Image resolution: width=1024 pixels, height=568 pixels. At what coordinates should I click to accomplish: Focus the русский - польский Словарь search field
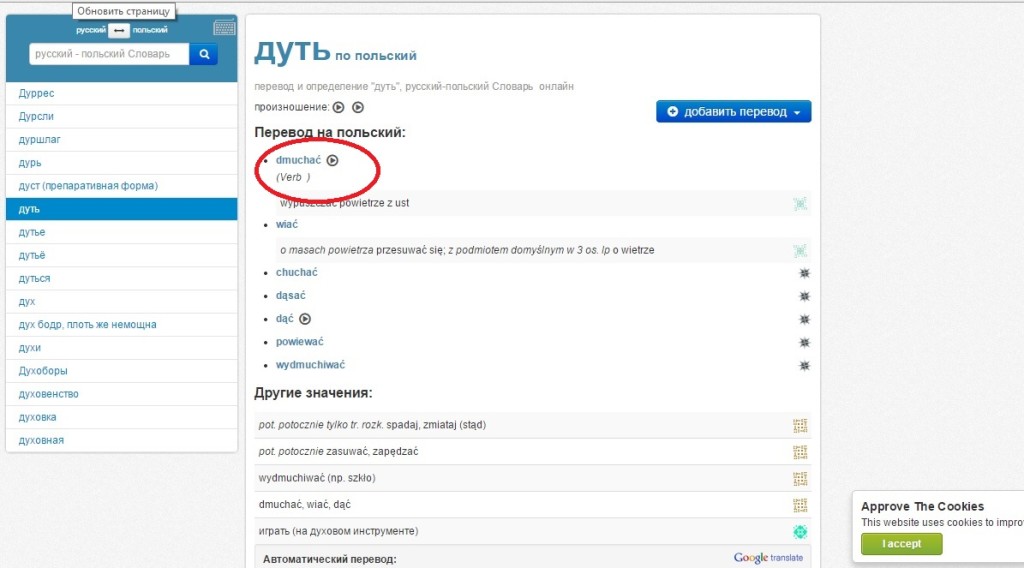pyautogui.click(x=109, y=54)
